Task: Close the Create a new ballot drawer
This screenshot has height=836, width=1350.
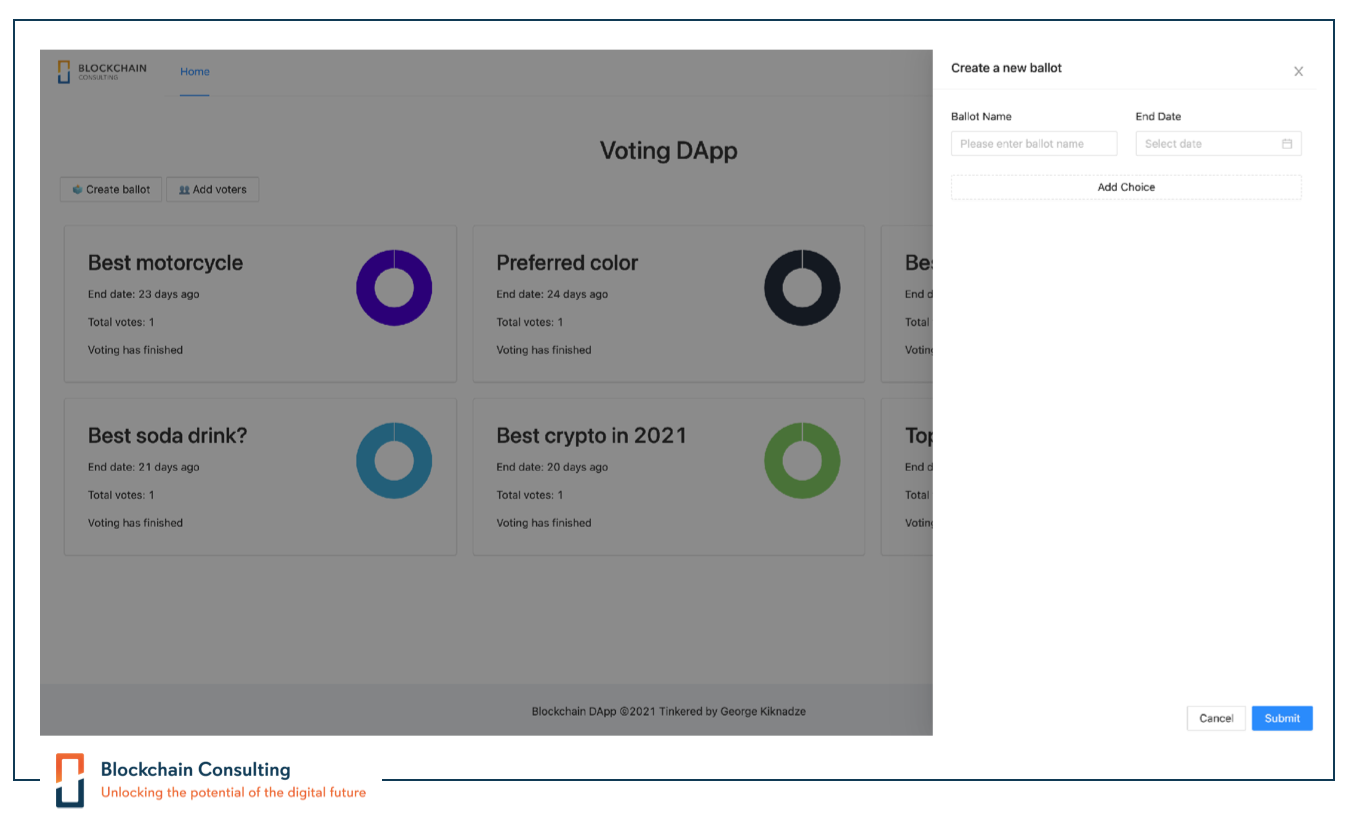Action: [x=1298, y=72]
